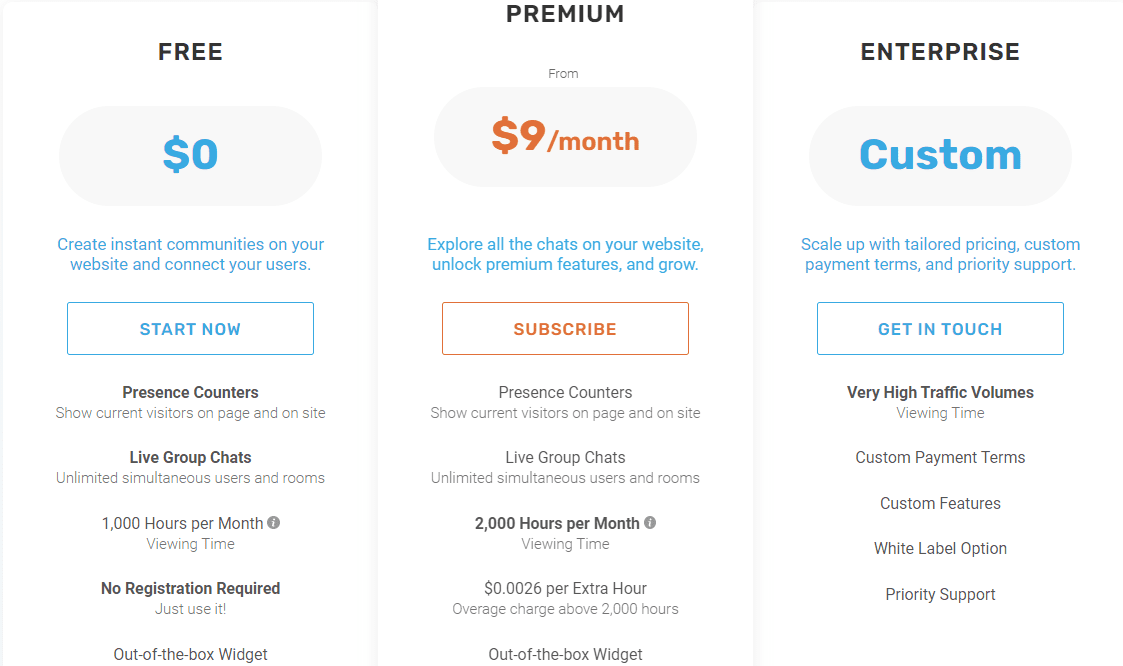This screenshot has height=666, width=1123.
Task: Click info icon beside 2,000 Hours per Month
Action: [x=650, y=523]
